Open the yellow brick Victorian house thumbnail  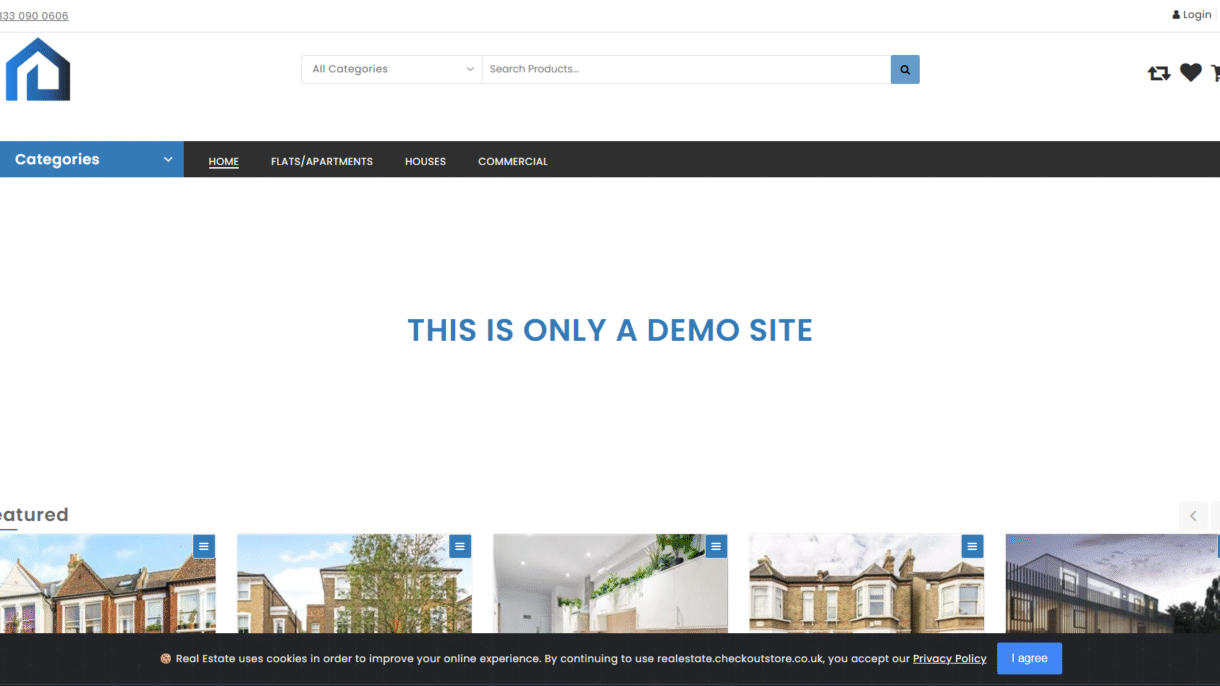pos(866,583)
